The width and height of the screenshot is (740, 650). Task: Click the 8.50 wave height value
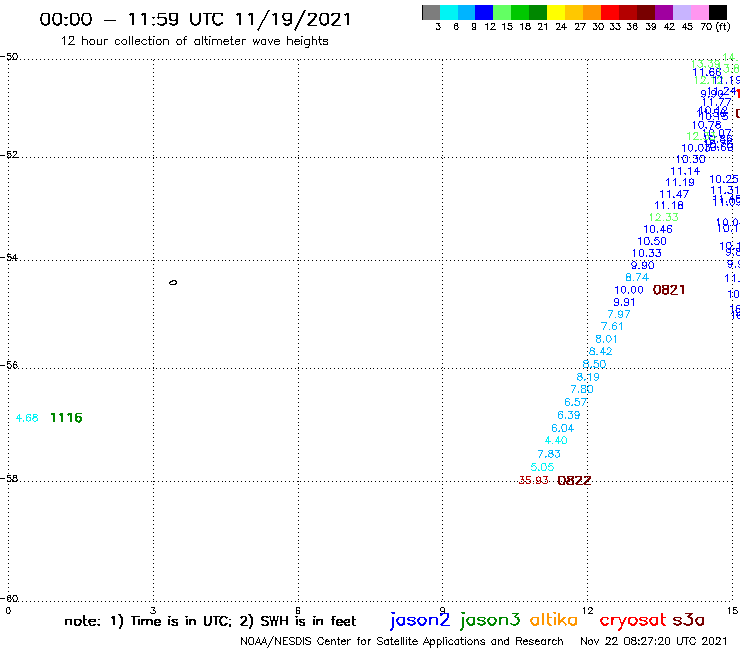[594, 364]
